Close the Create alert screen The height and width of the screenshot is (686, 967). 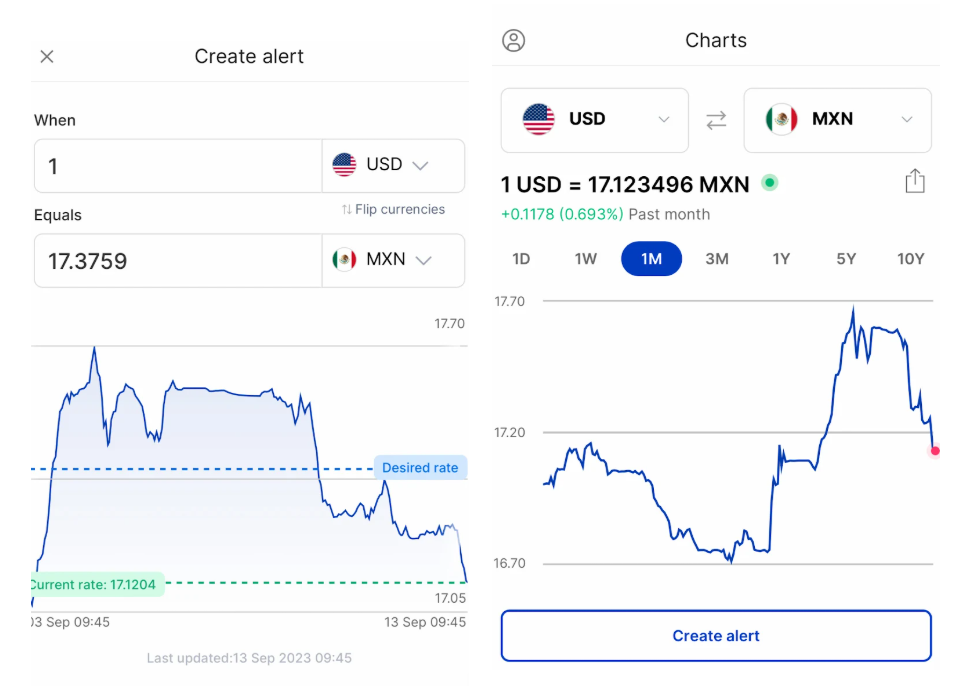click(47, 57)
